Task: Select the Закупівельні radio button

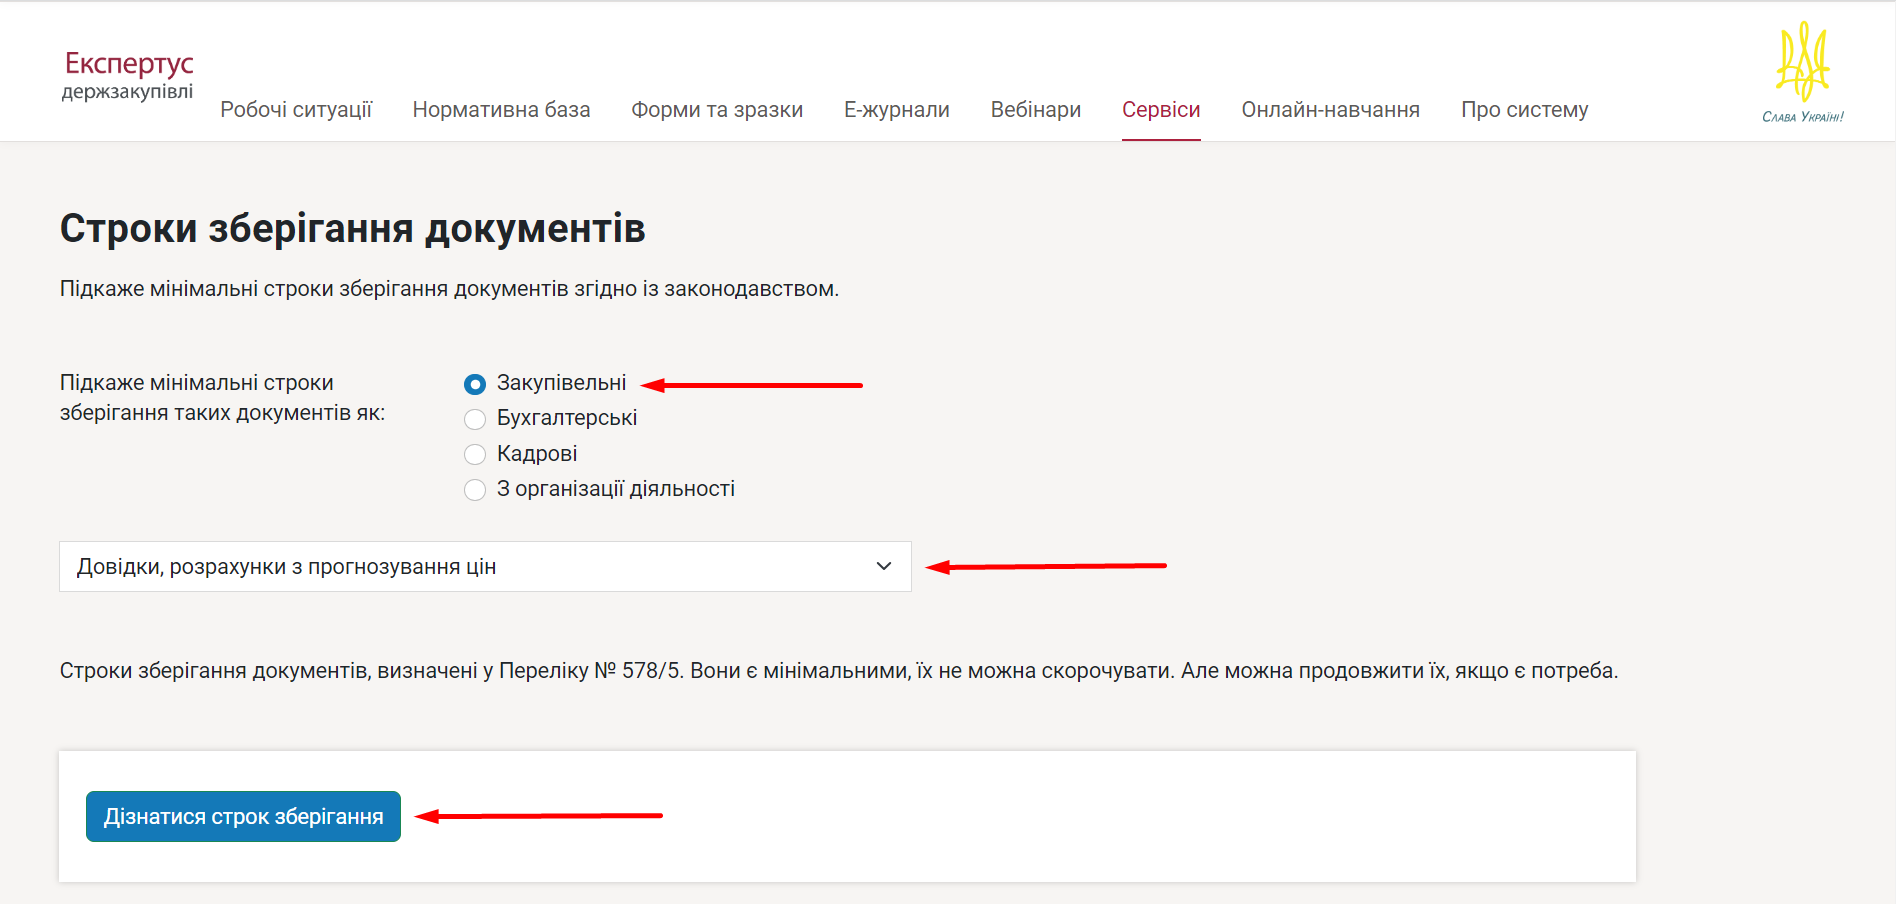Action: tap(475, 384)
